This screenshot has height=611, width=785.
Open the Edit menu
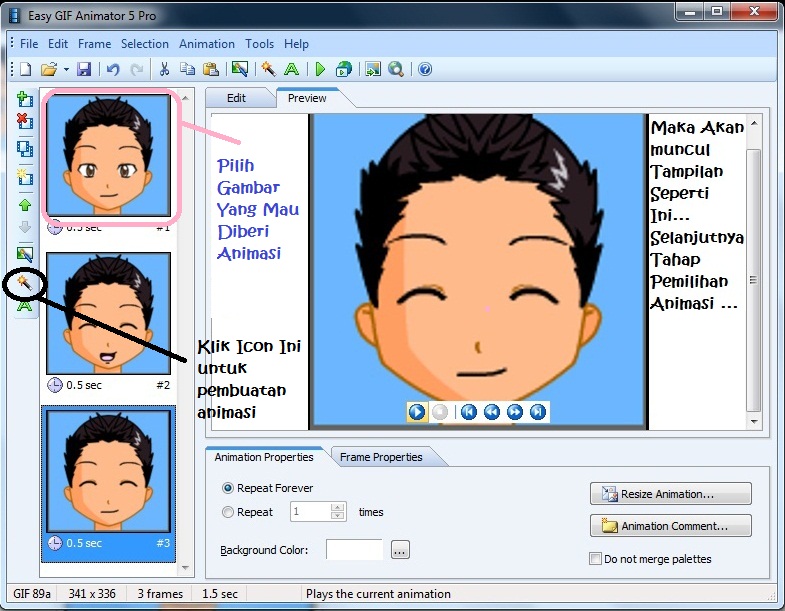(58, 44)
